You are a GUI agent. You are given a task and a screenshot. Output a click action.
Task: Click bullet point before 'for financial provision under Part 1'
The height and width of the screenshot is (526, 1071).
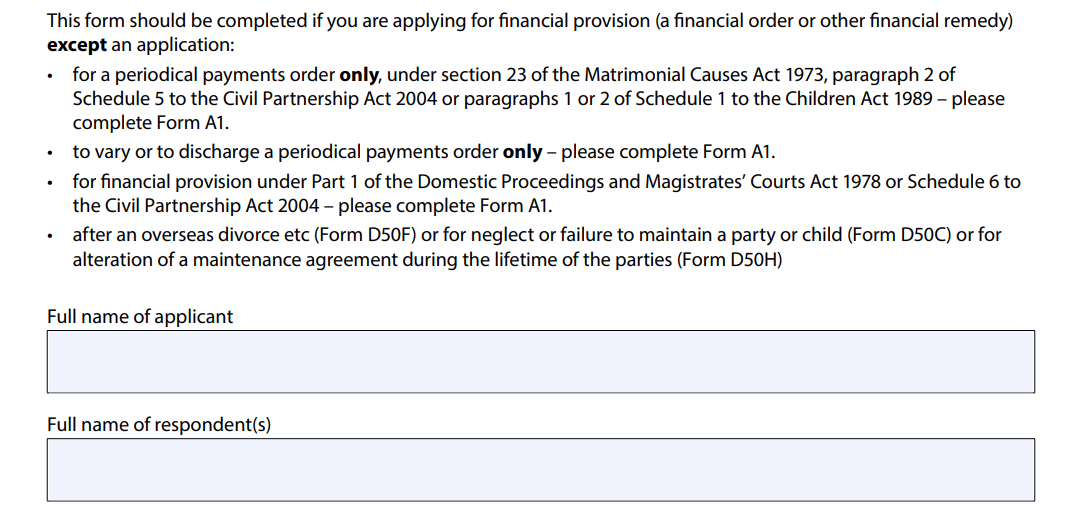[x=50, y=183]
